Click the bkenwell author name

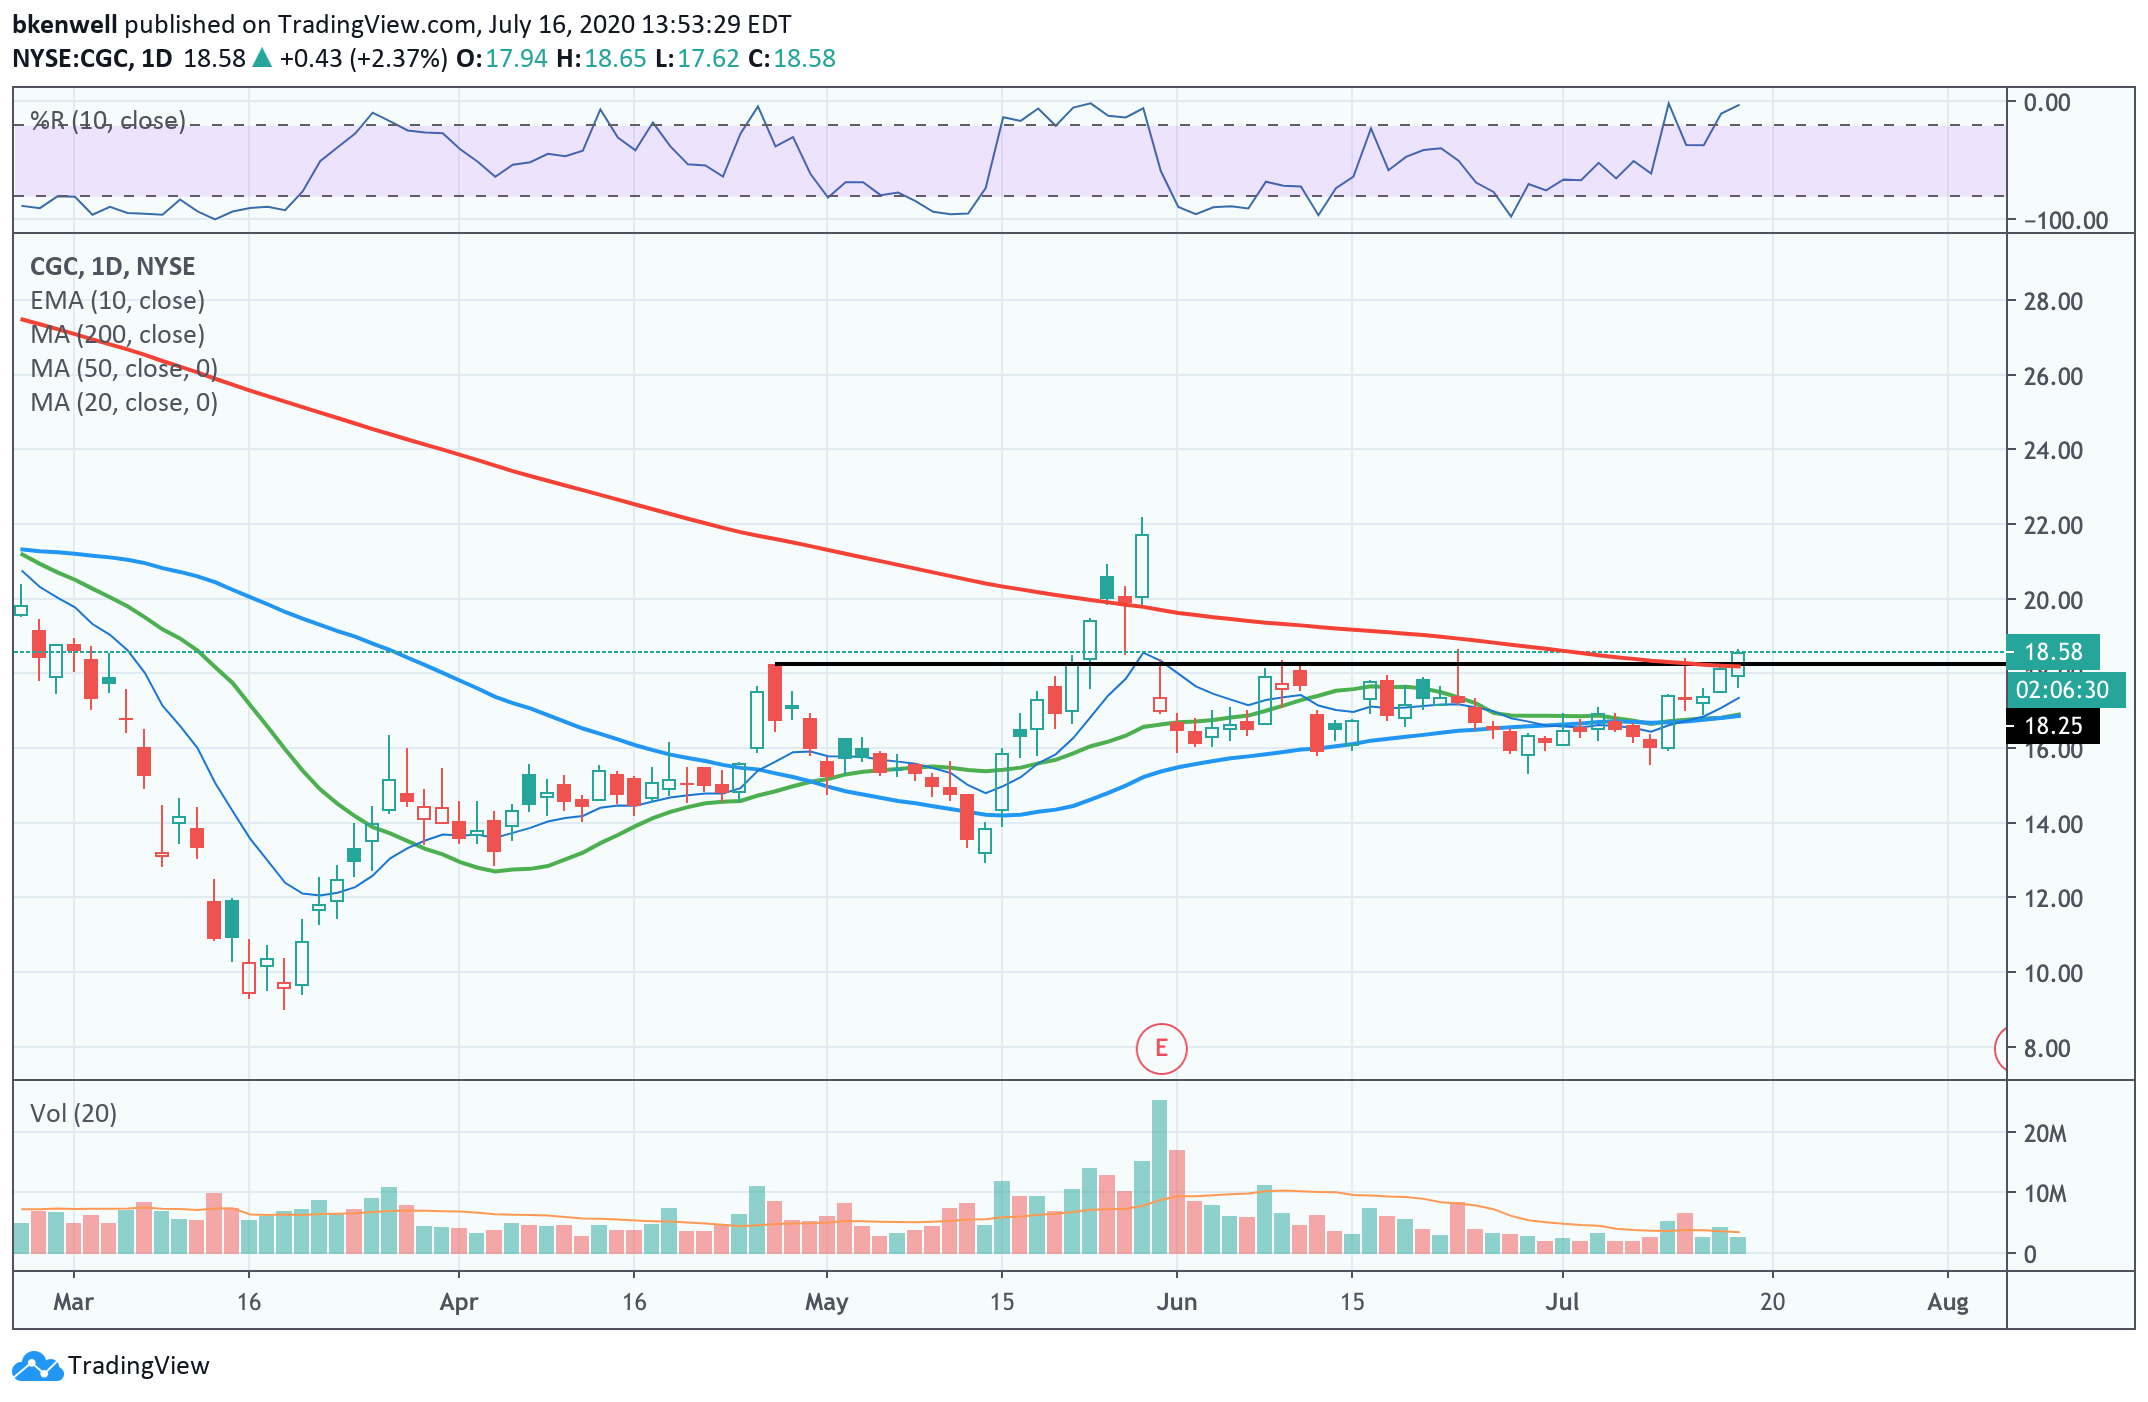click(64, 24)
